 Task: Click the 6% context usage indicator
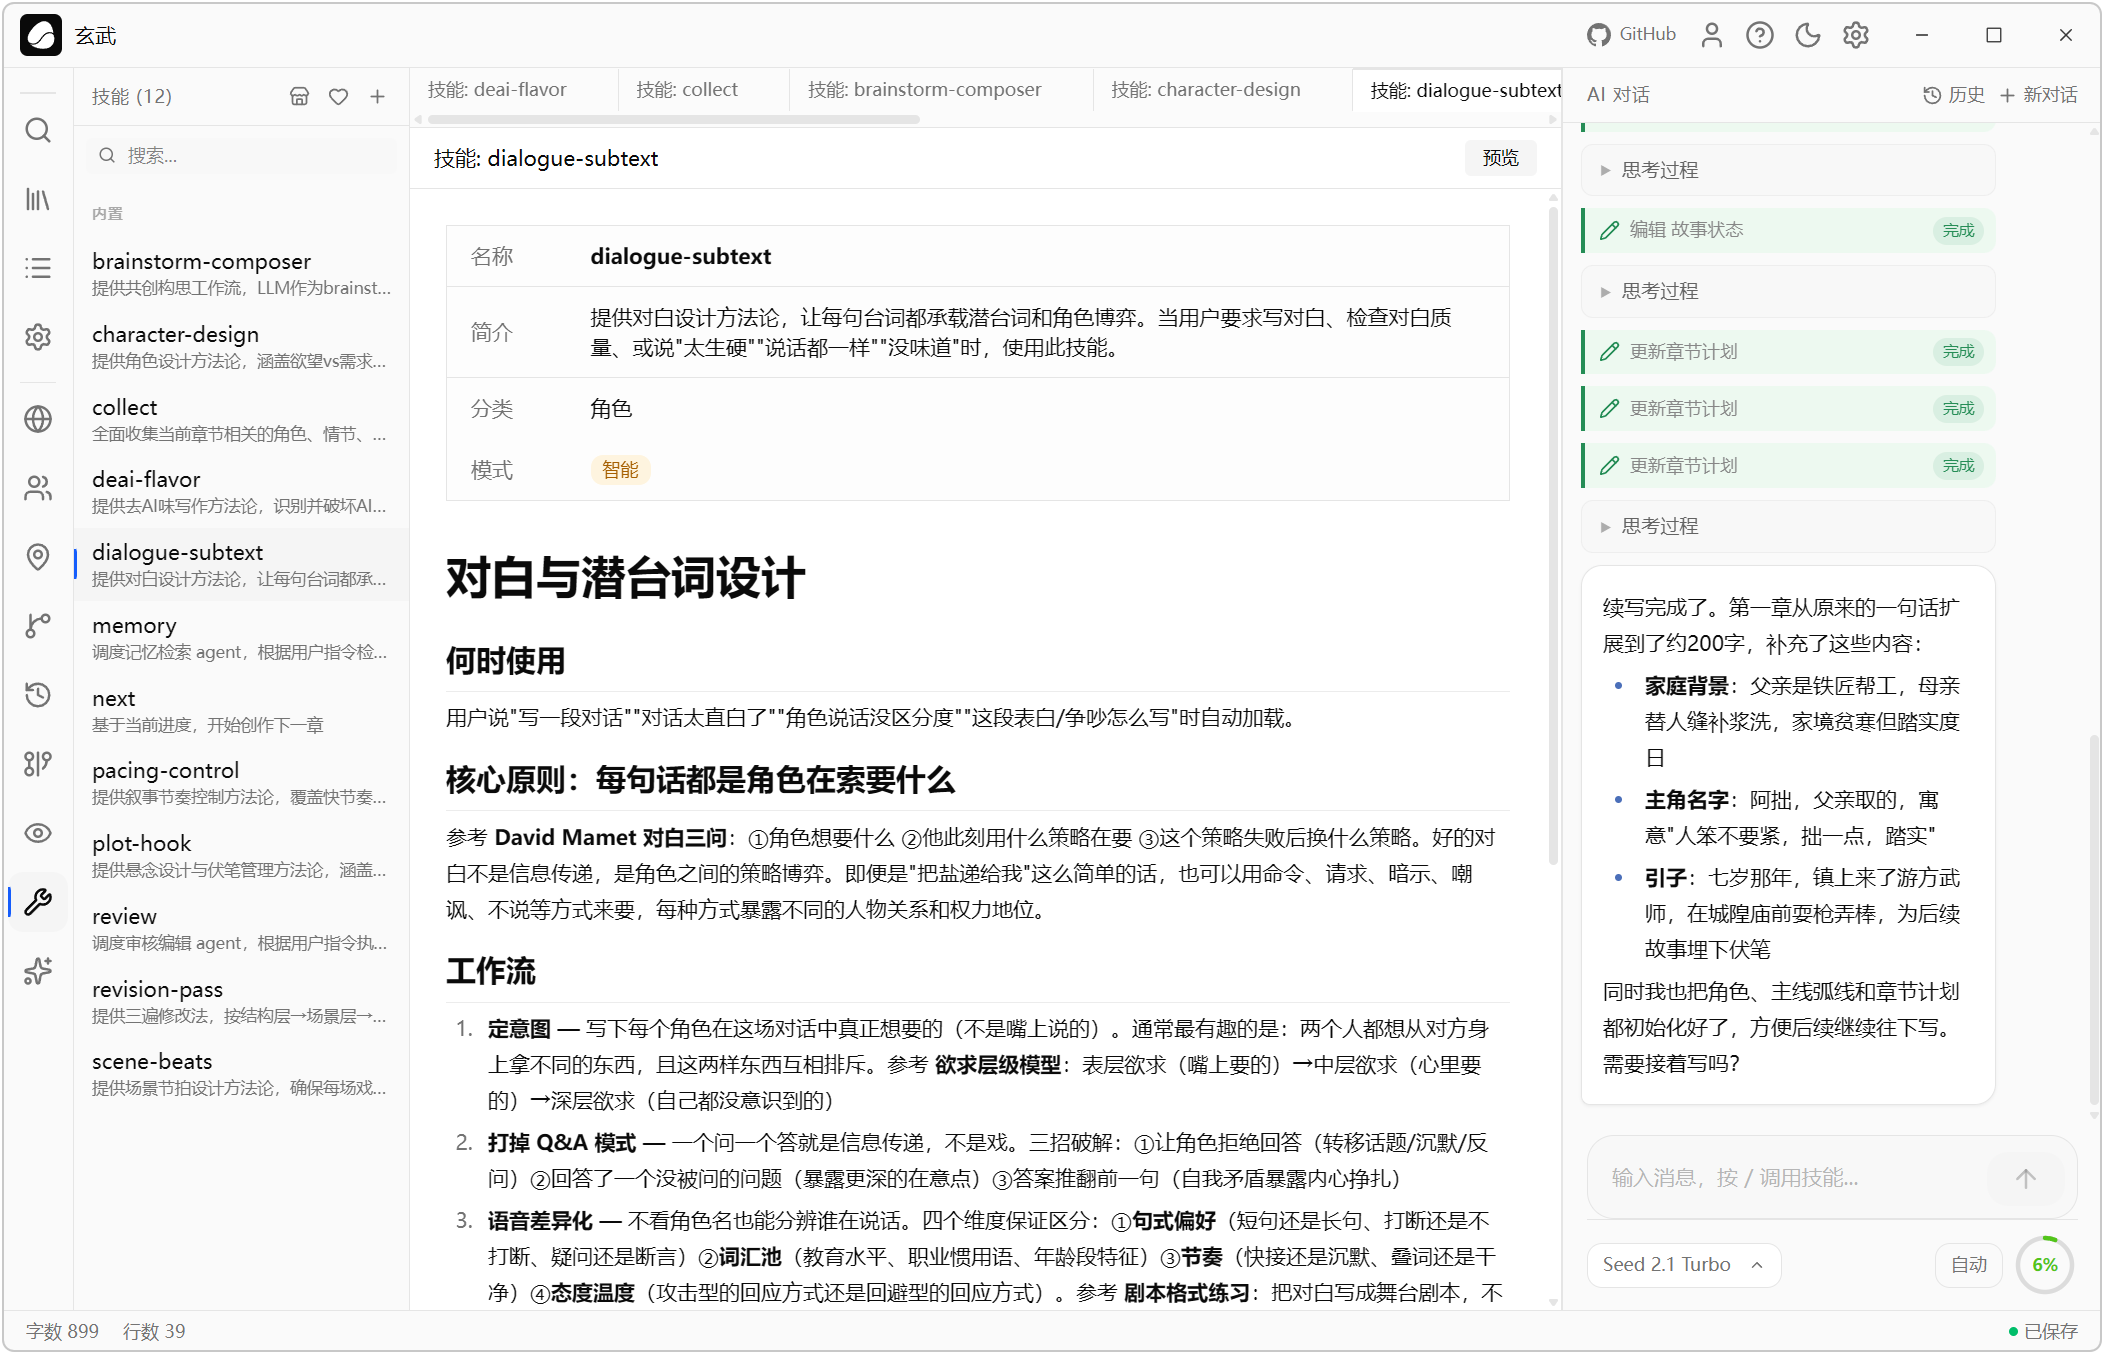click(2045, 1264)
